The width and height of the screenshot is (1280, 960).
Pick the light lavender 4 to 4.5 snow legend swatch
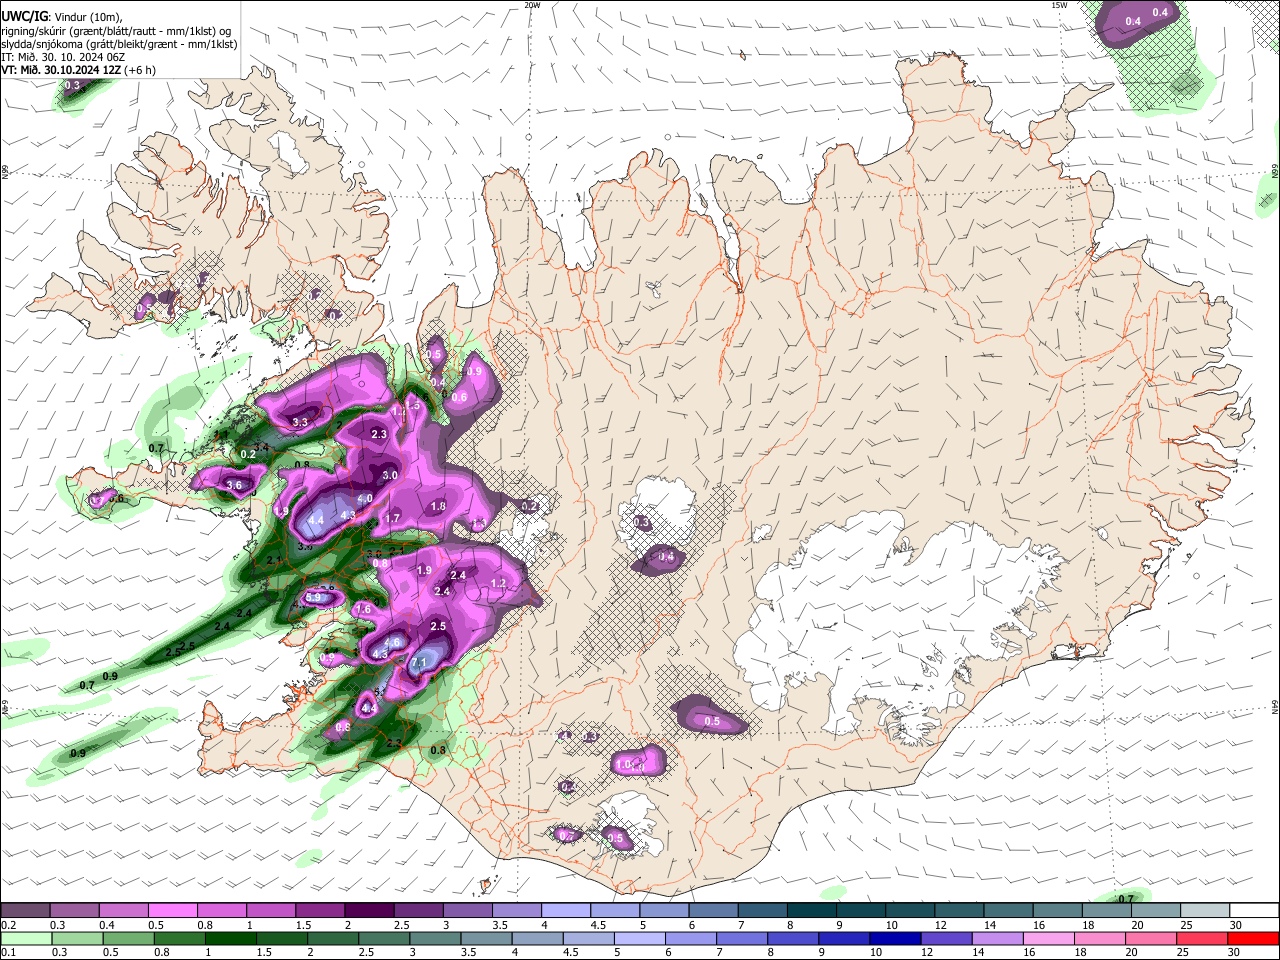tap(566, 910)
